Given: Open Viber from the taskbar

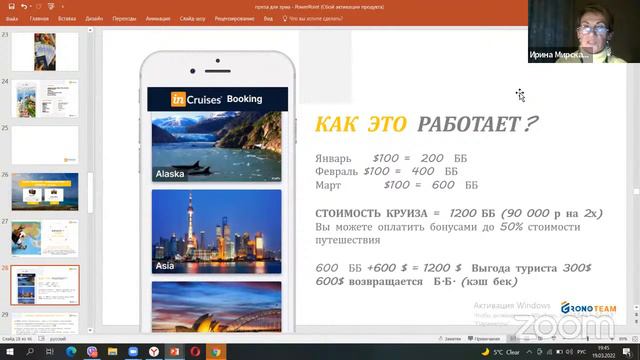Looking at the screenshot, I should (92, 351).
